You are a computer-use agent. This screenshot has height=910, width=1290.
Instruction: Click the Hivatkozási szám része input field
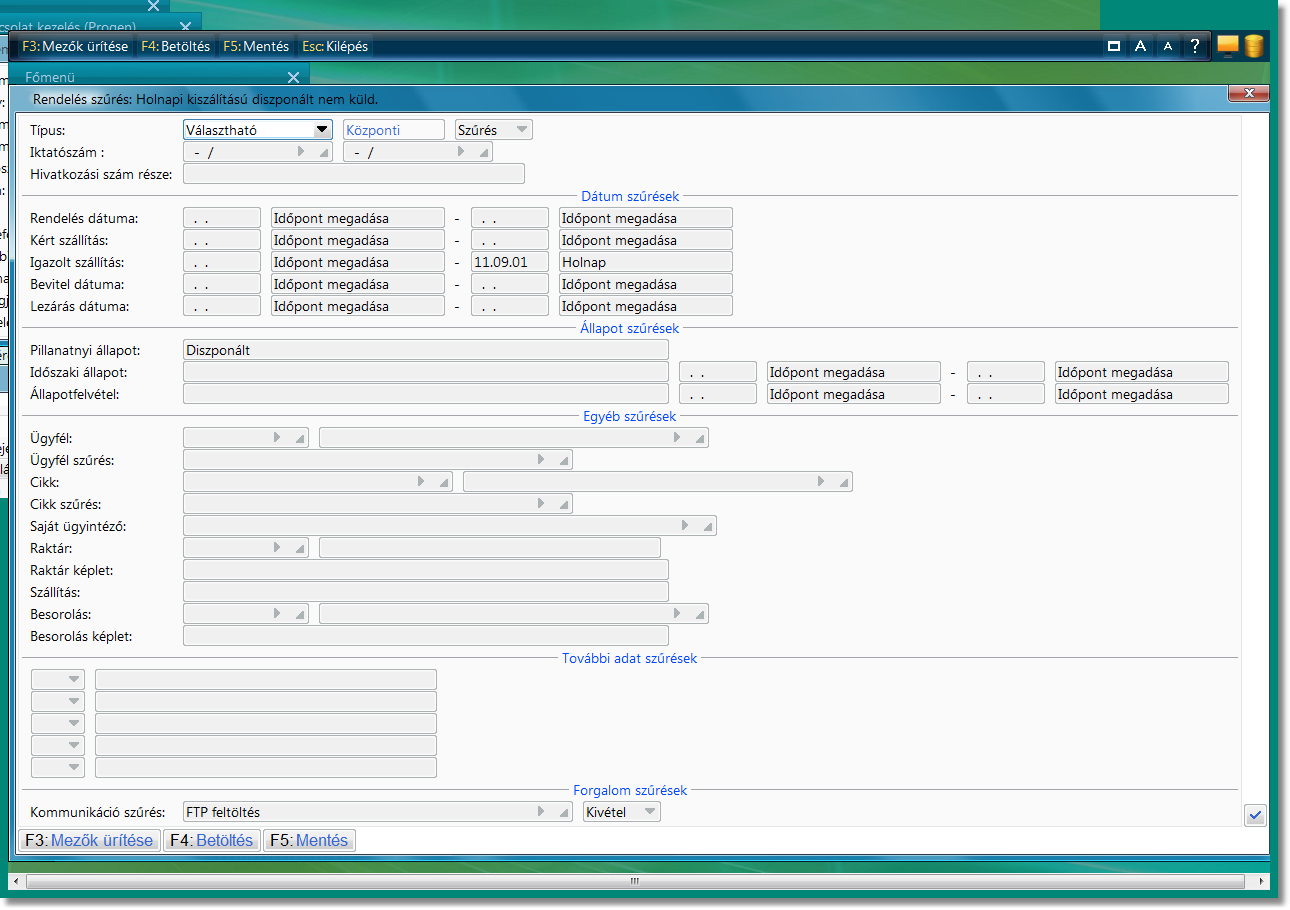353,174
